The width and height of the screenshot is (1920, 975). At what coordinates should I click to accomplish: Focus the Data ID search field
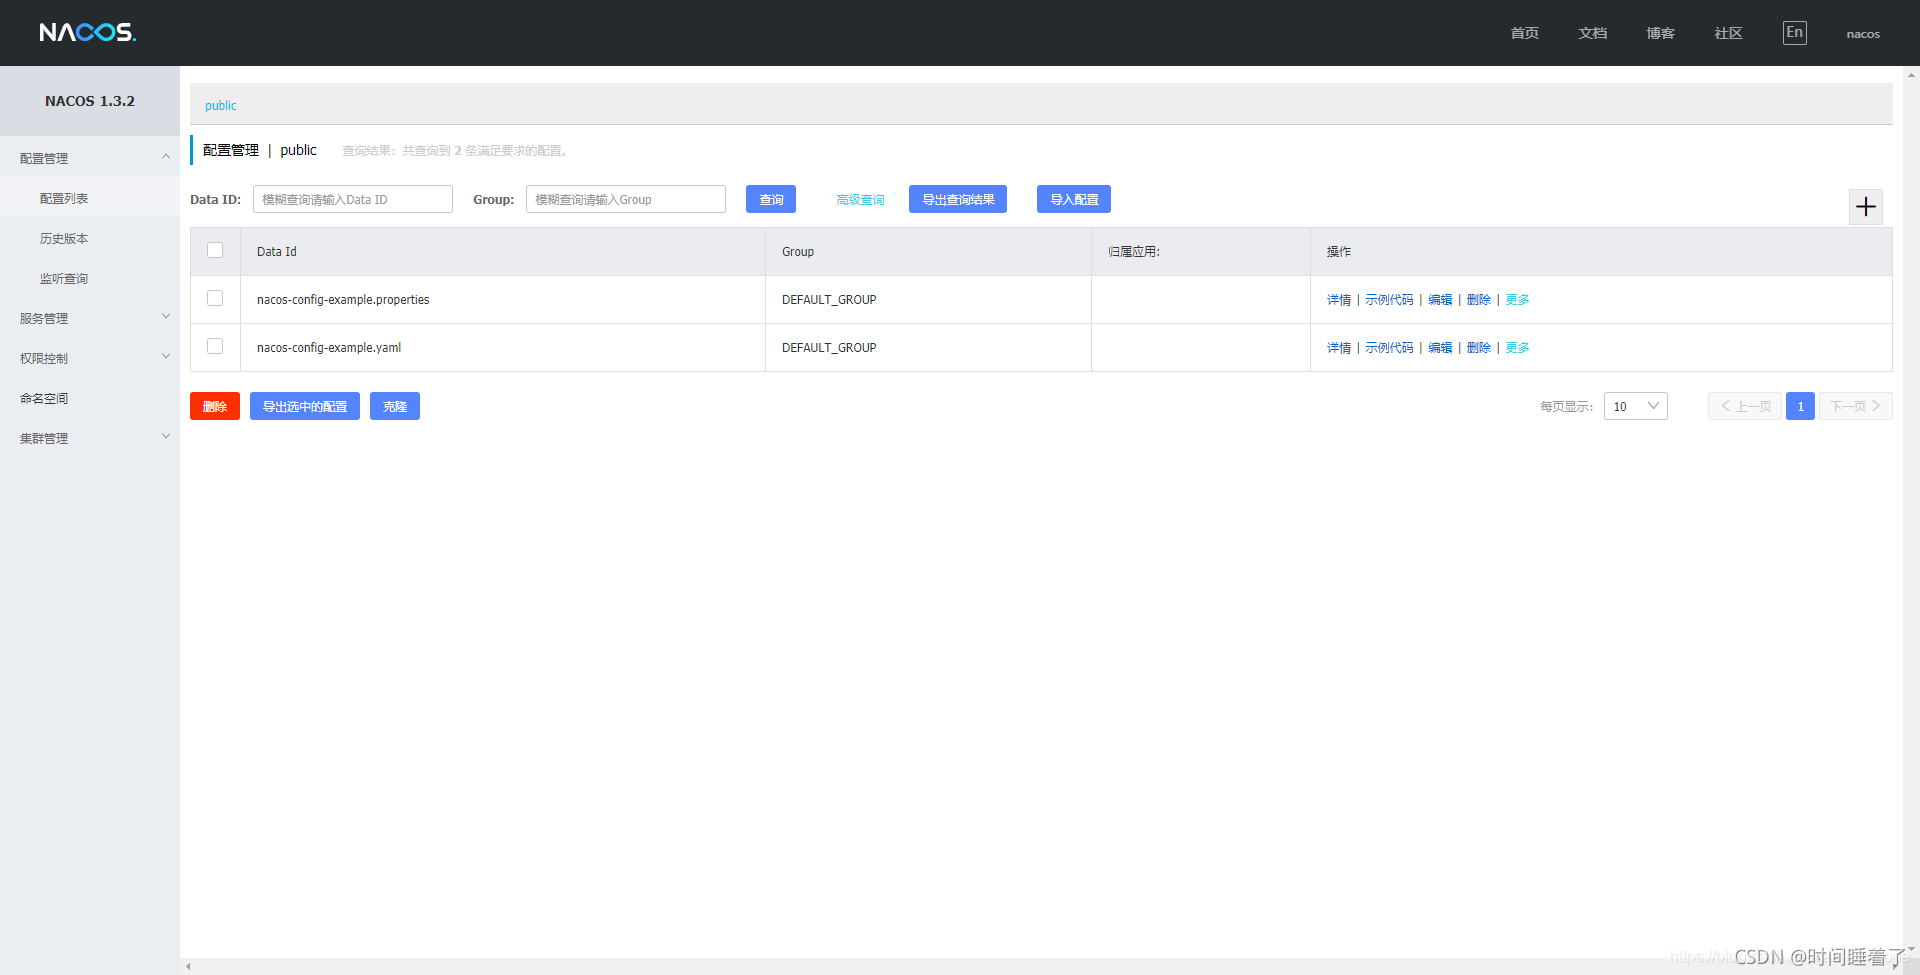click(x=353, y=199)
